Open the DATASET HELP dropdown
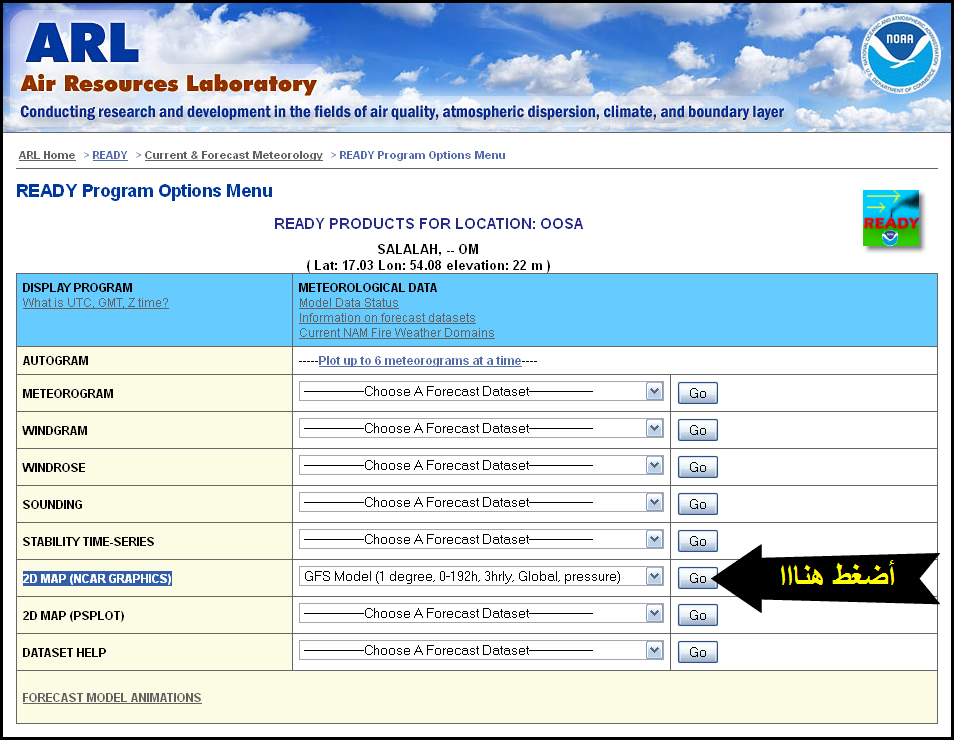954x740 pixels. coord(481,651)
